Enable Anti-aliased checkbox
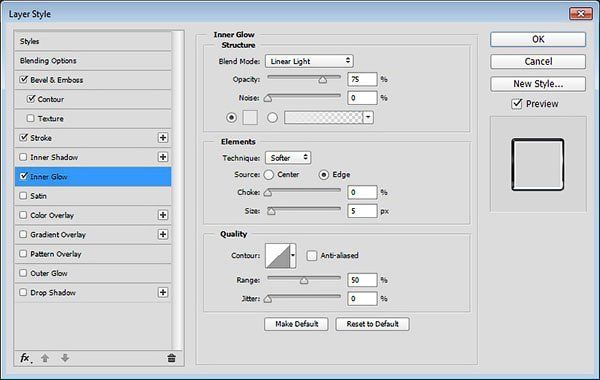The height and width of the screenshot is (380, 600). click(312, 255)
